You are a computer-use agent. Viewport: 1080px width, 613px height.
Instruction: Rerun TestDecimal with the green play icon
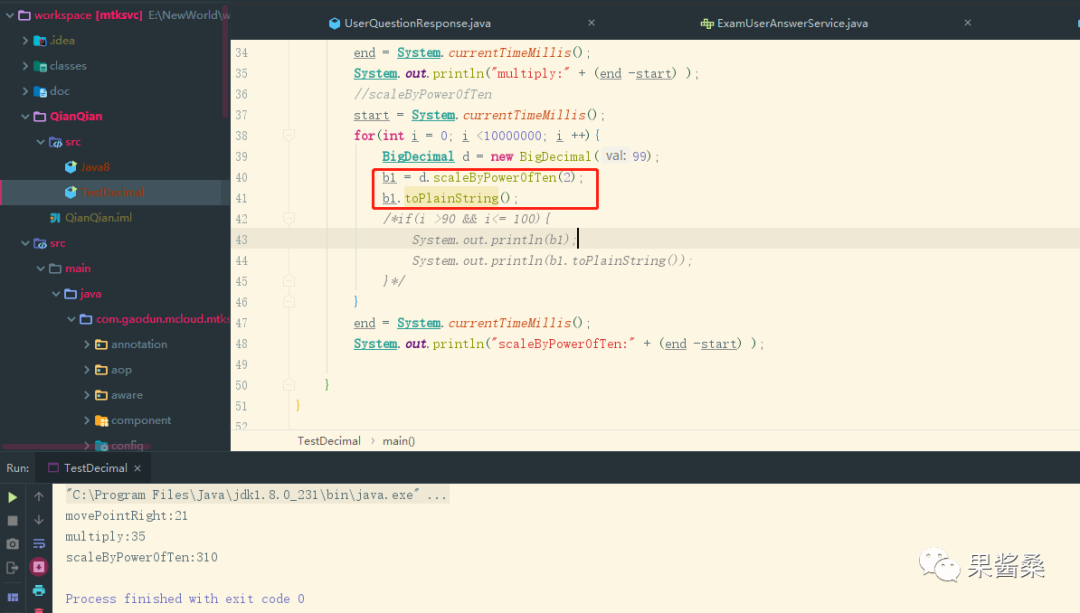[12, 497]
